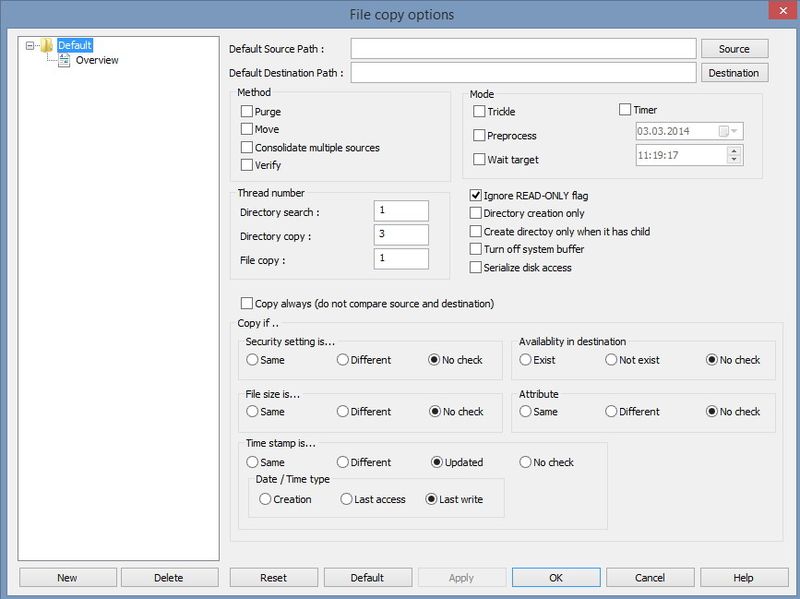Click the Directory copy thread field
The height and width of the screenshot is (599, 800).
pyautogui.click(x=400, y=235)
